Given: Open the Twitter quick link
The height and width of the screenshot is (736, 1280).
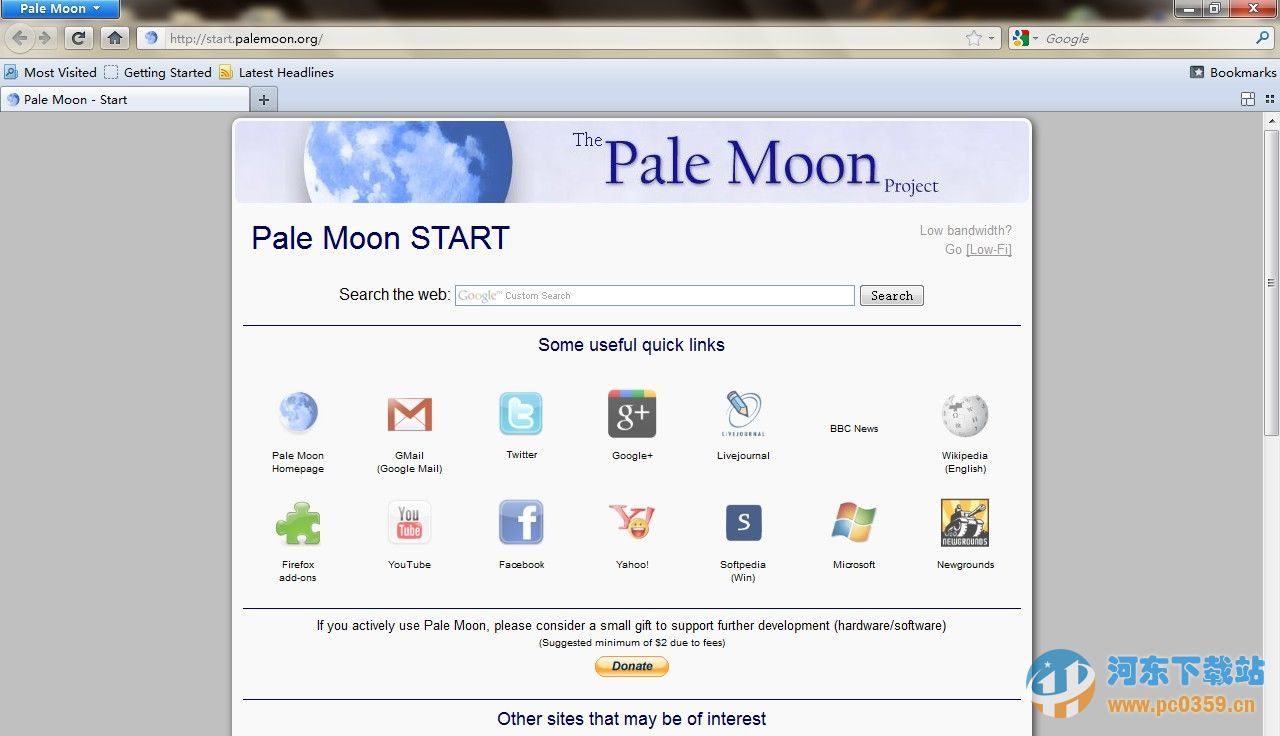Looking at the screenshot, I should coord(520,414).
